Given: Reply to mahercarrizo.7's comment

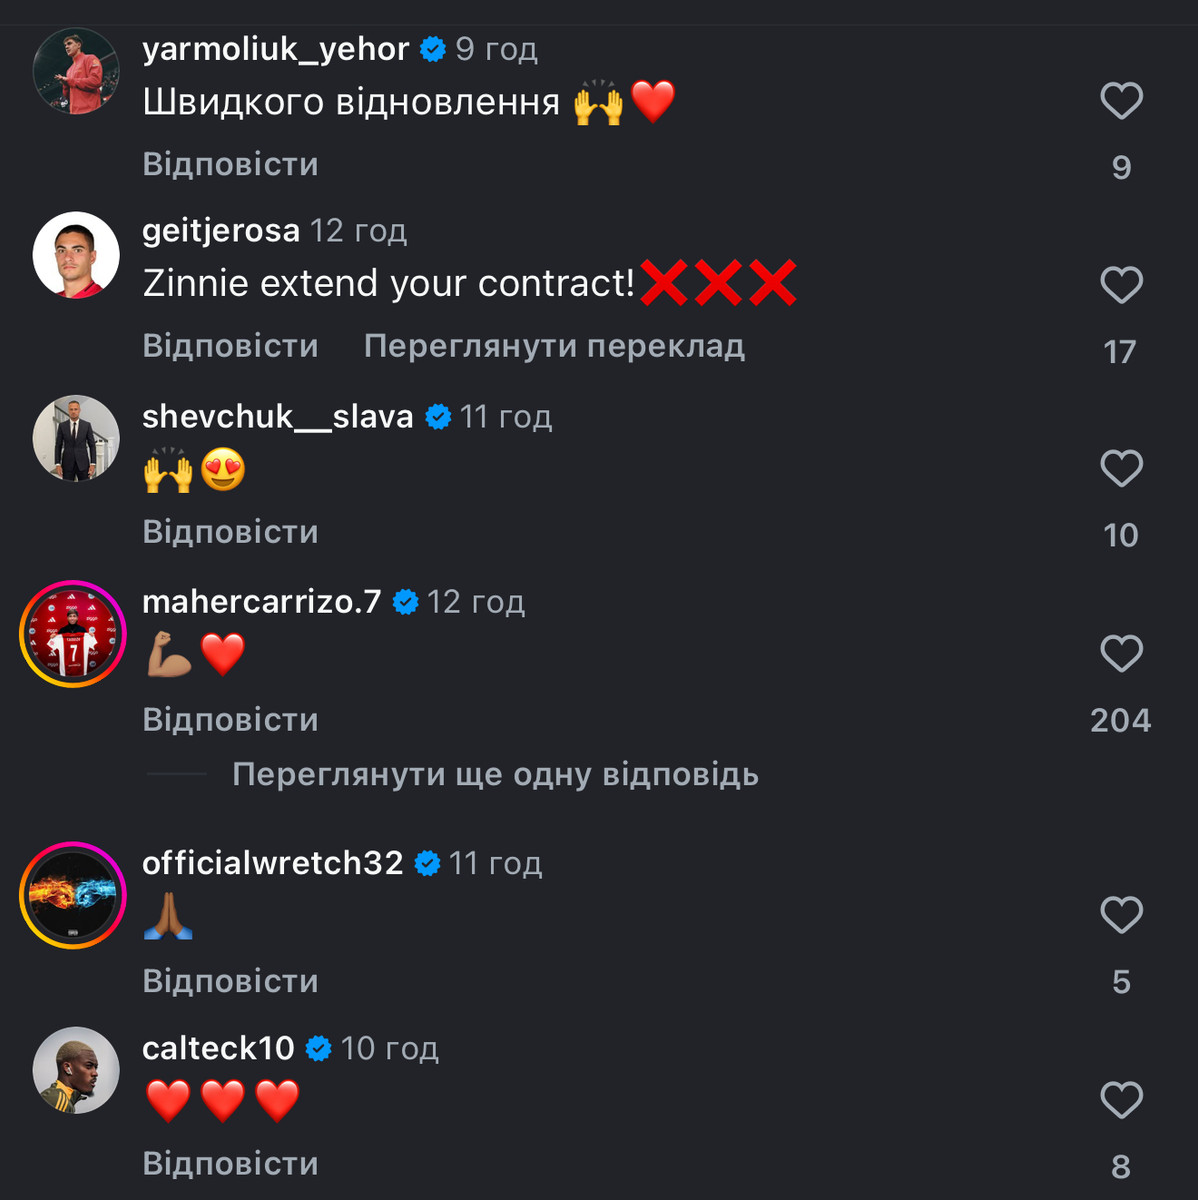Looking at the screenshot, I should 230,720.
